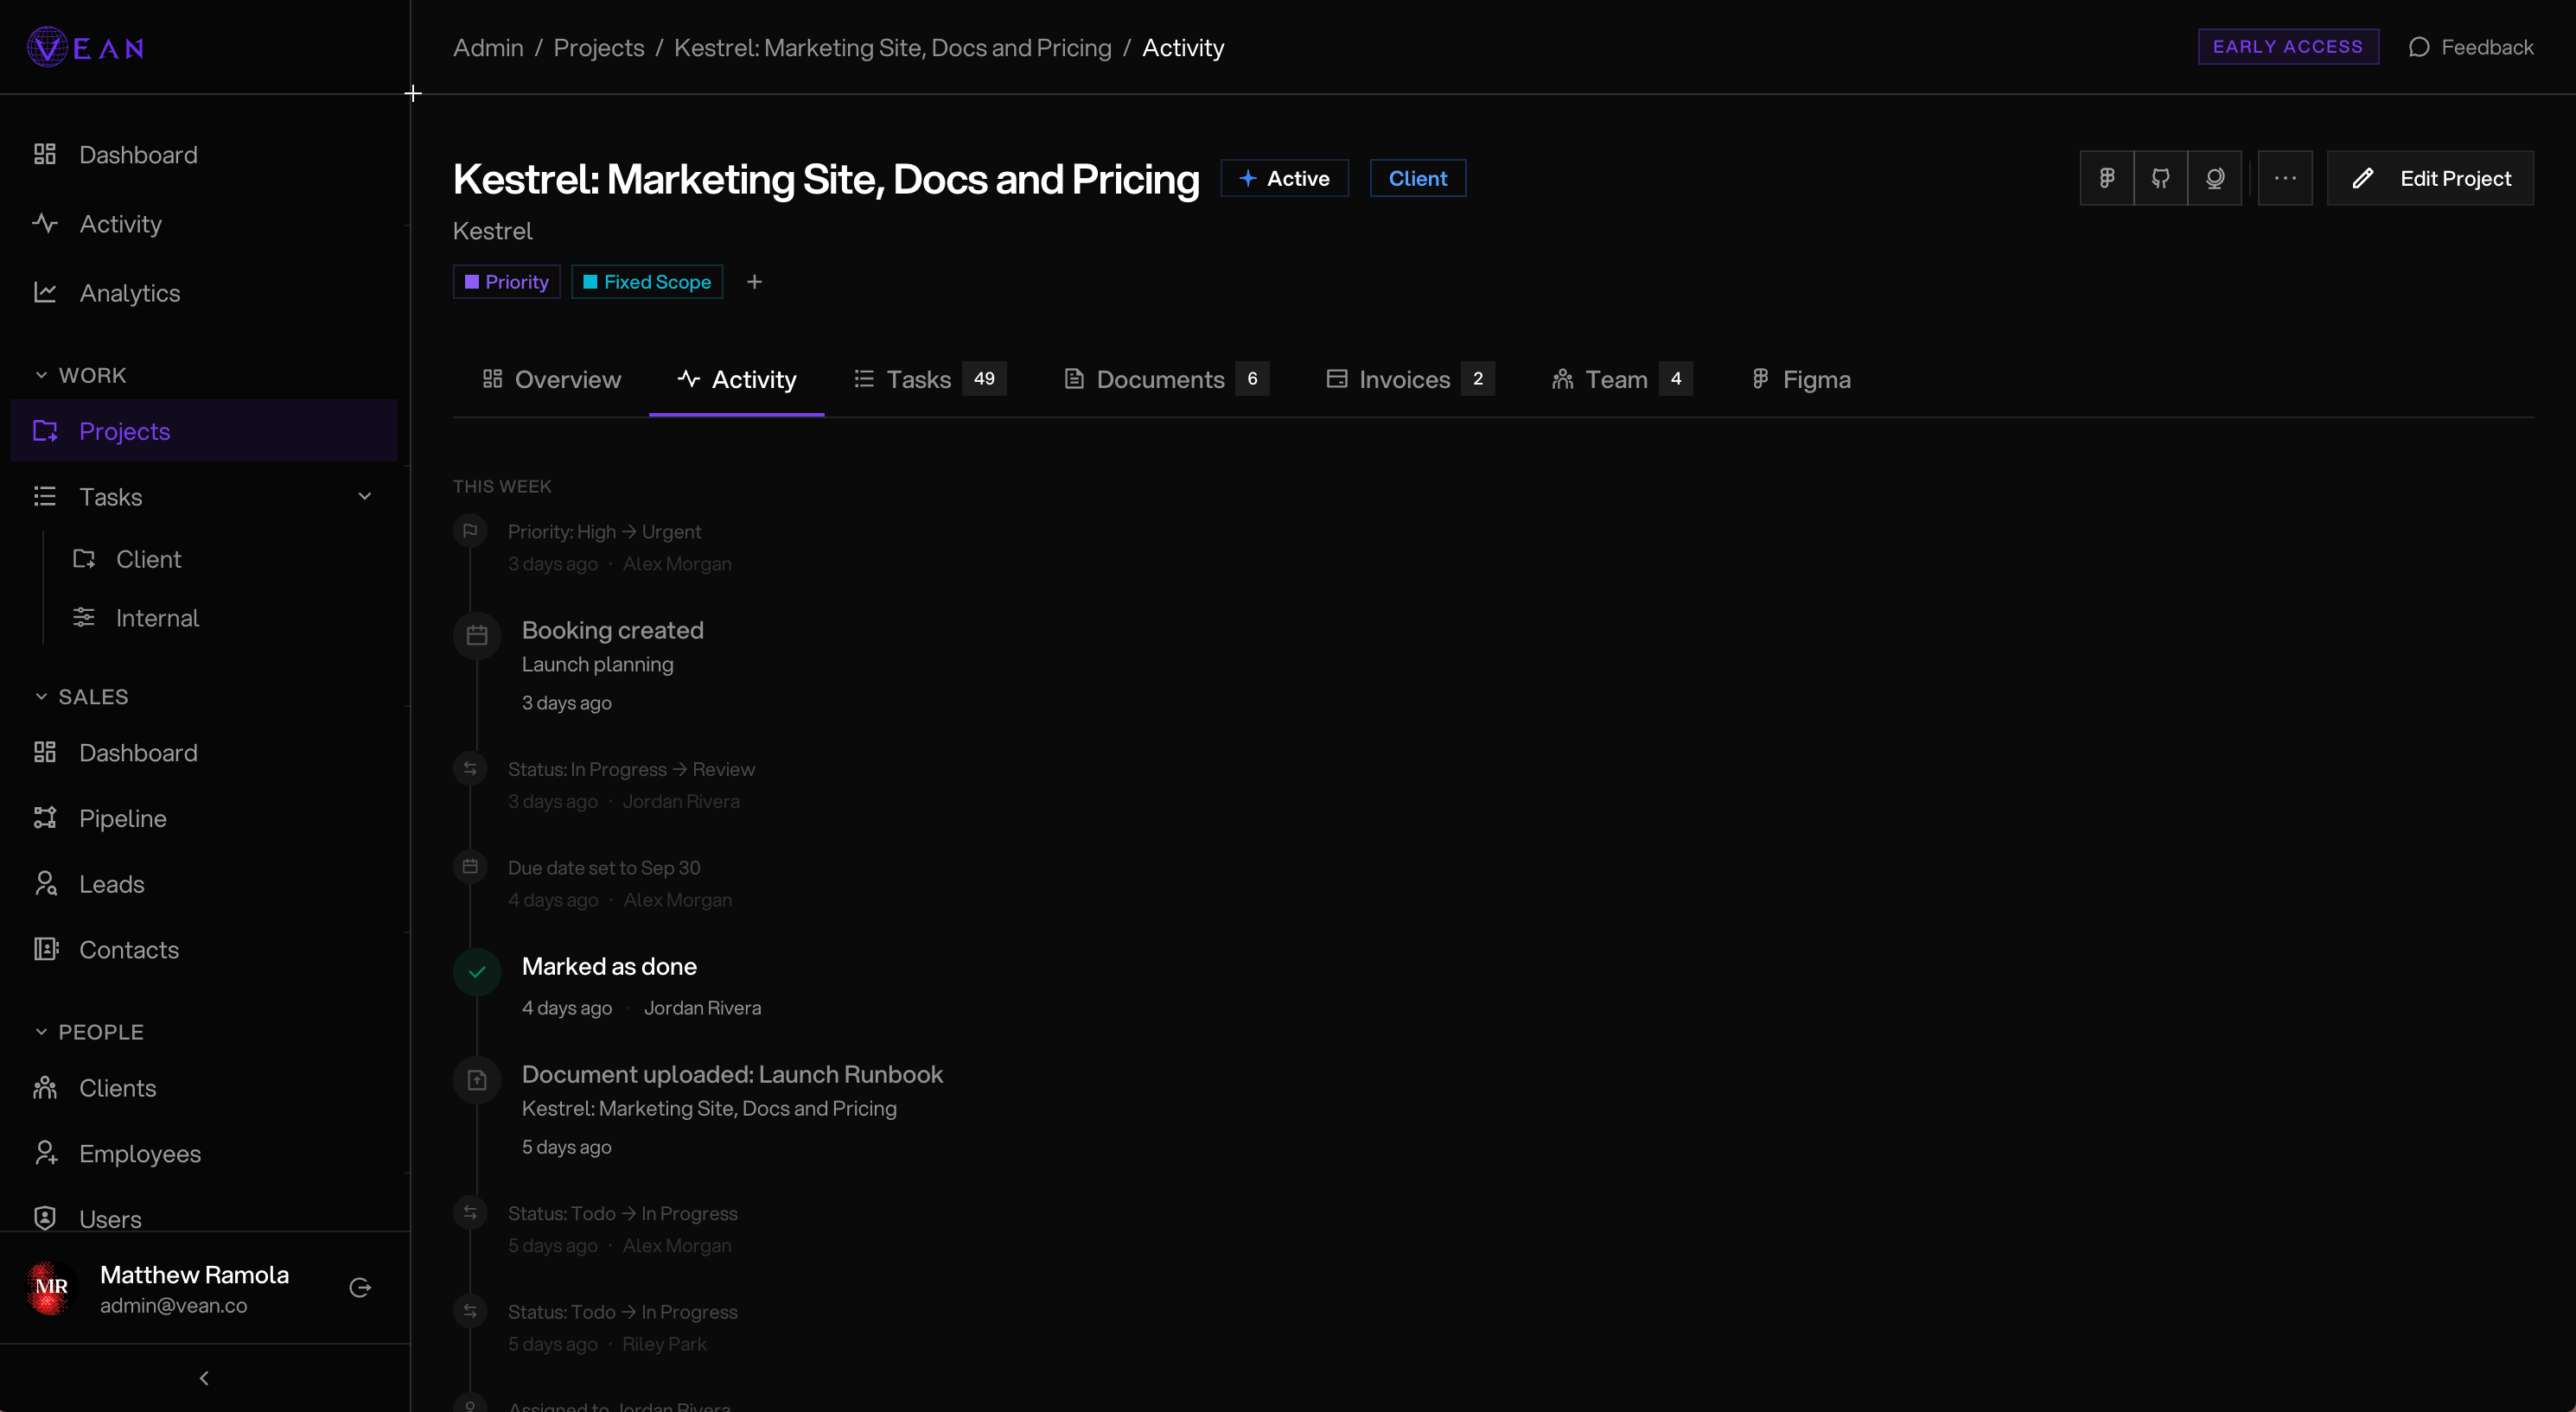Collapse the PEOPLE section
Image resolution: width=2576 pixels, height=1412 pixels.
coord(89,1032)
